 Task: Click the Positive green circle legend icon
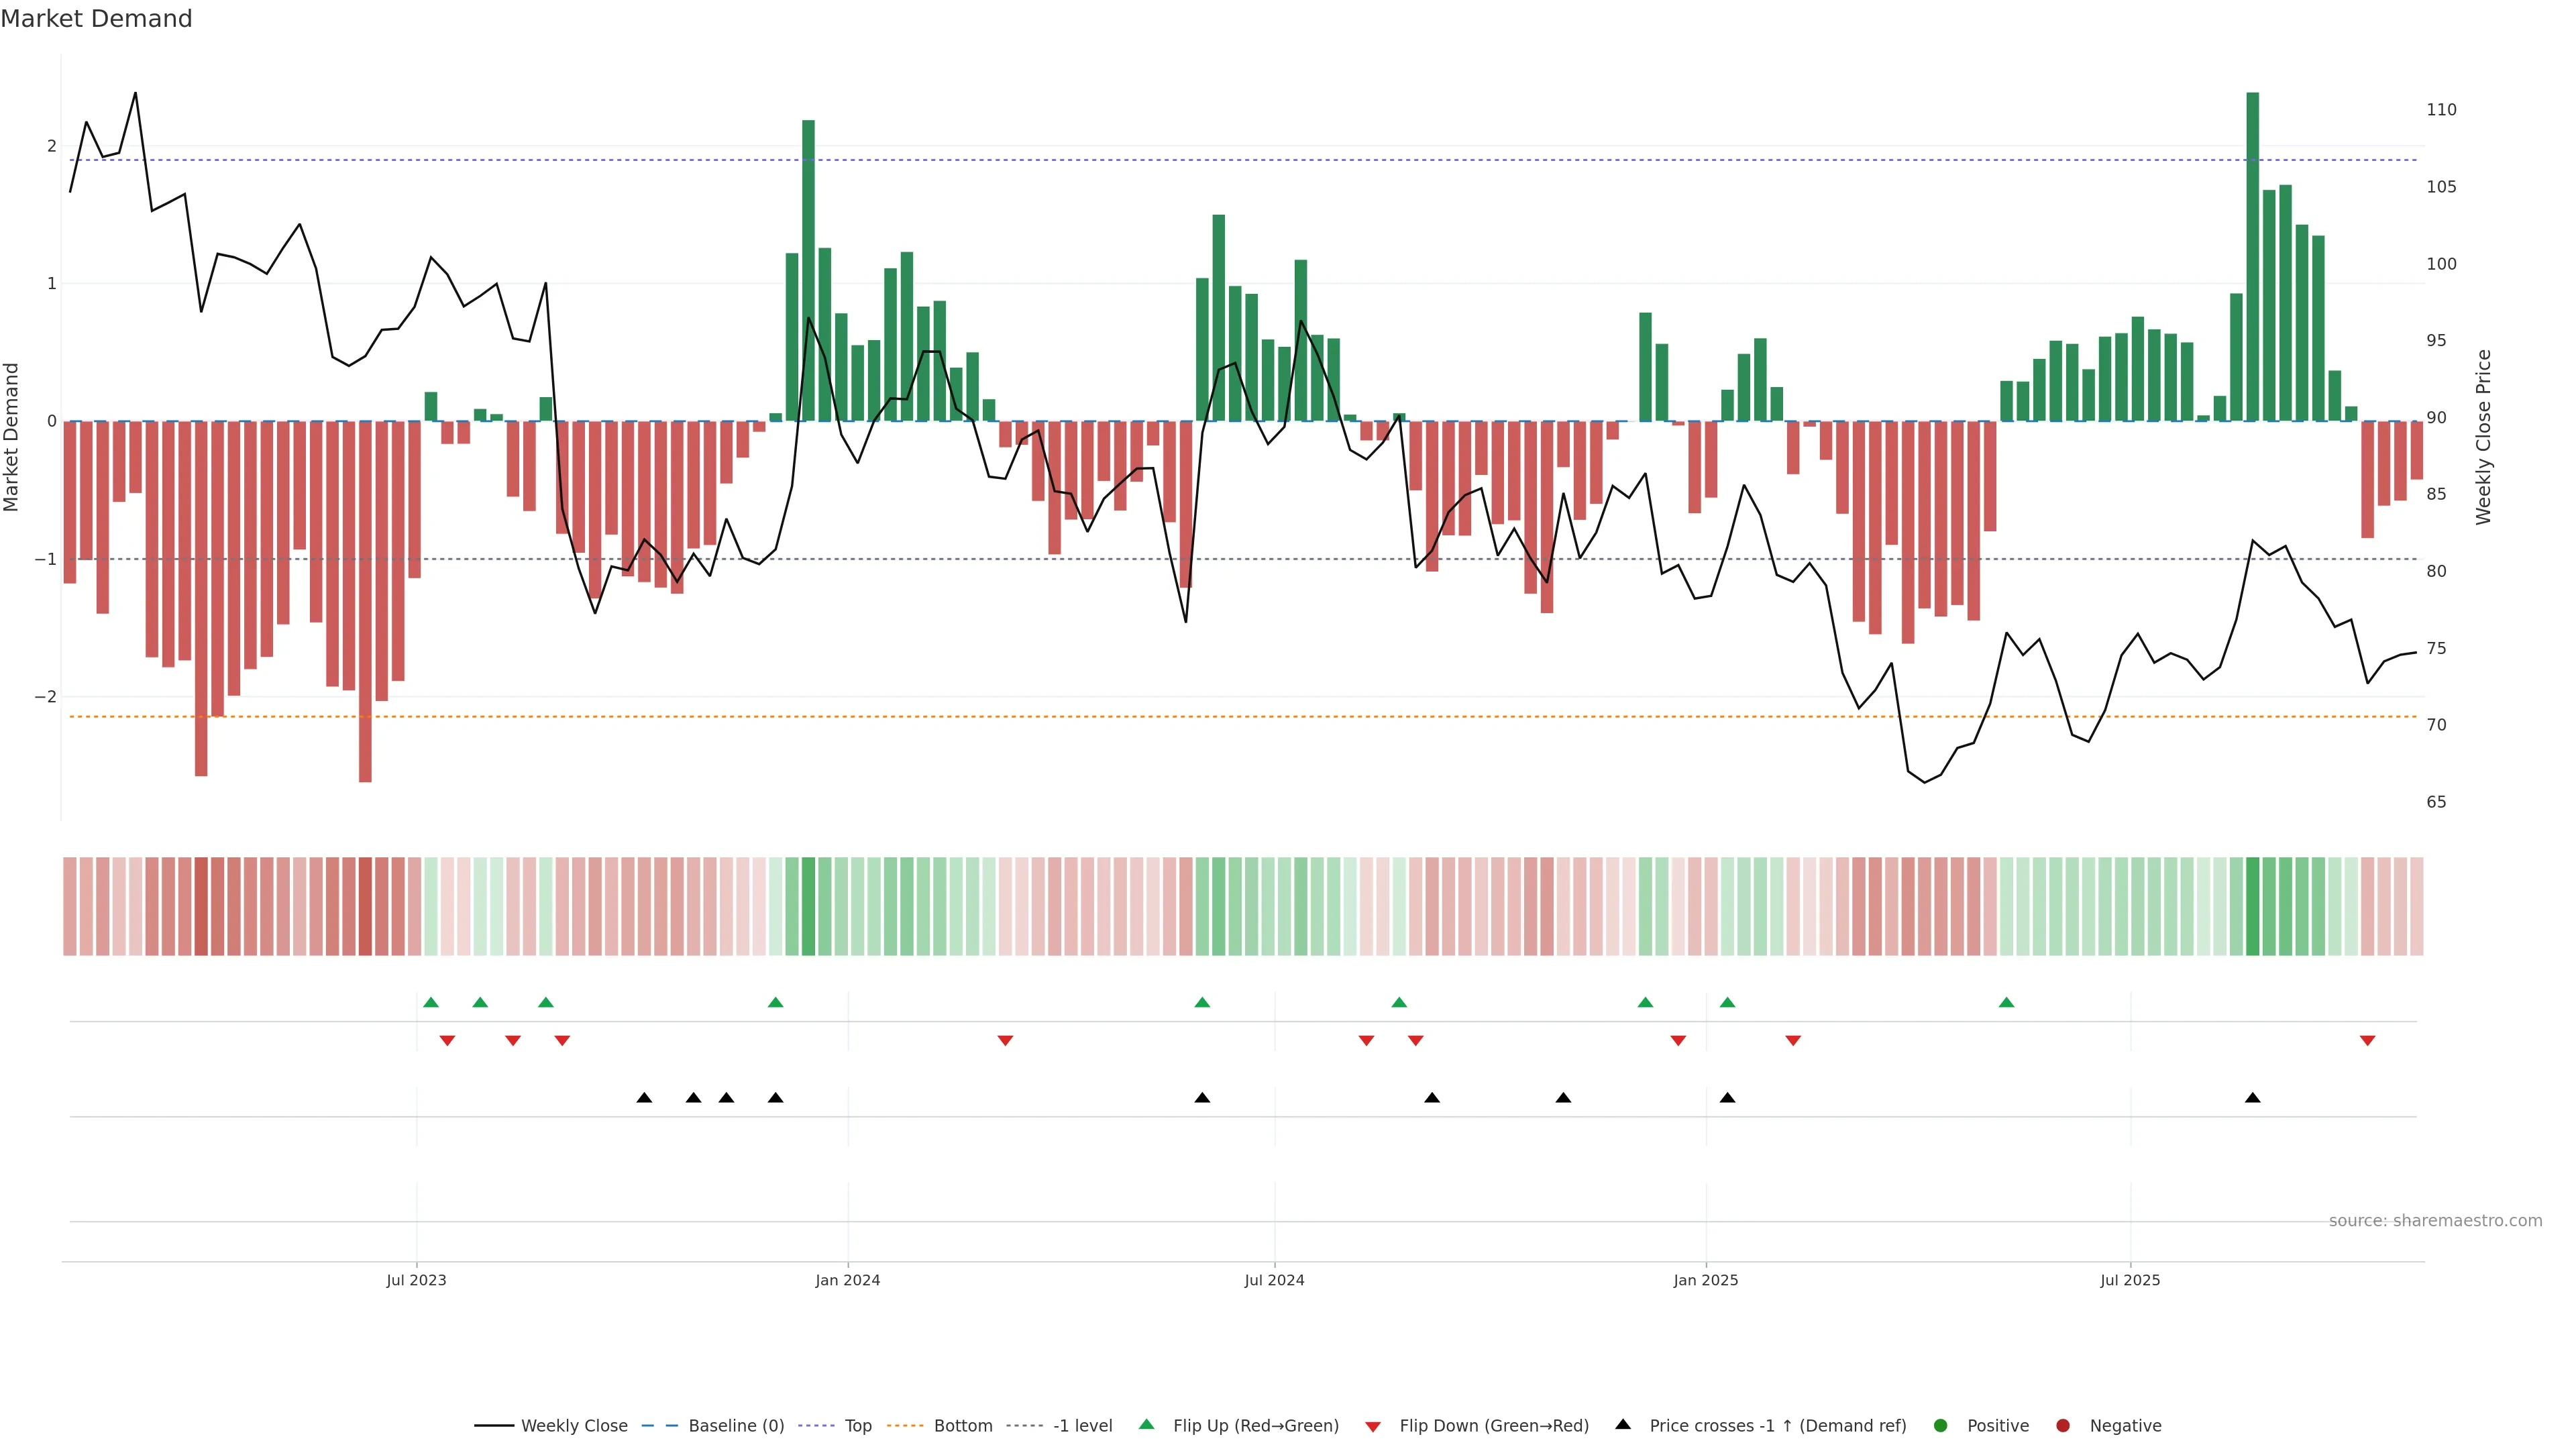click(1941, 1425)
